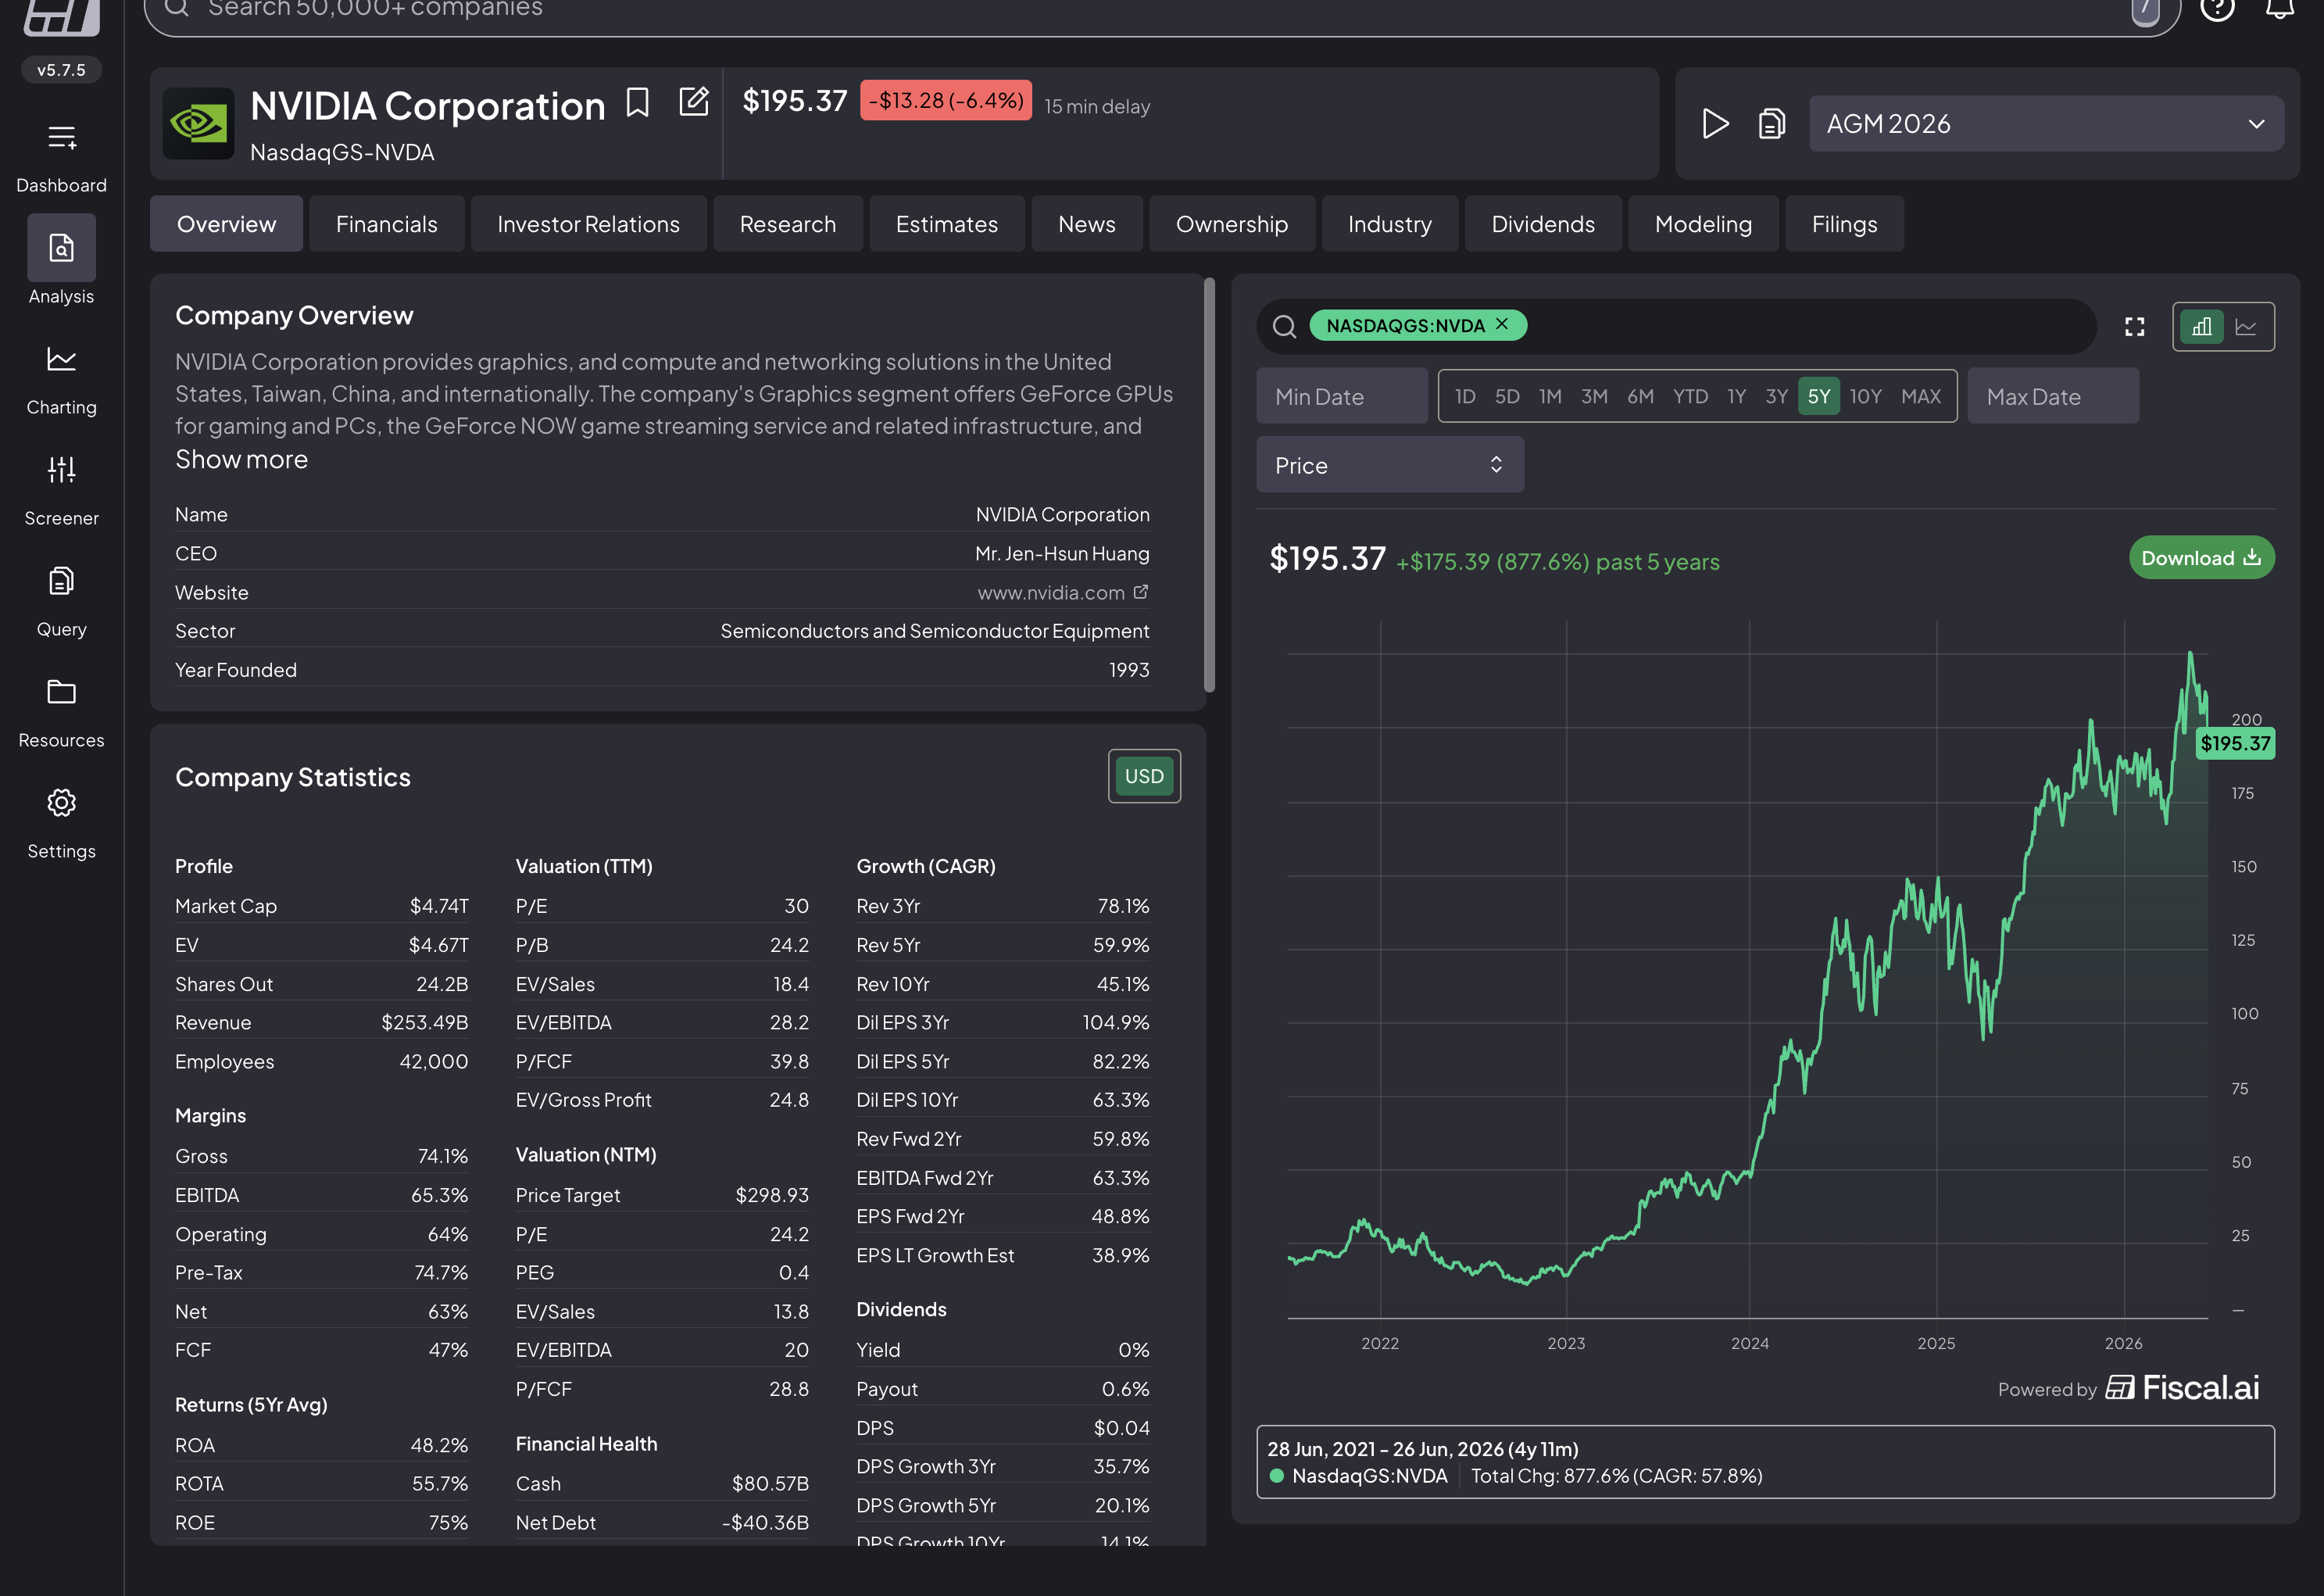Expand the chart to fullscreen
This screenshot has height=1596, width=2324.
2135,326
